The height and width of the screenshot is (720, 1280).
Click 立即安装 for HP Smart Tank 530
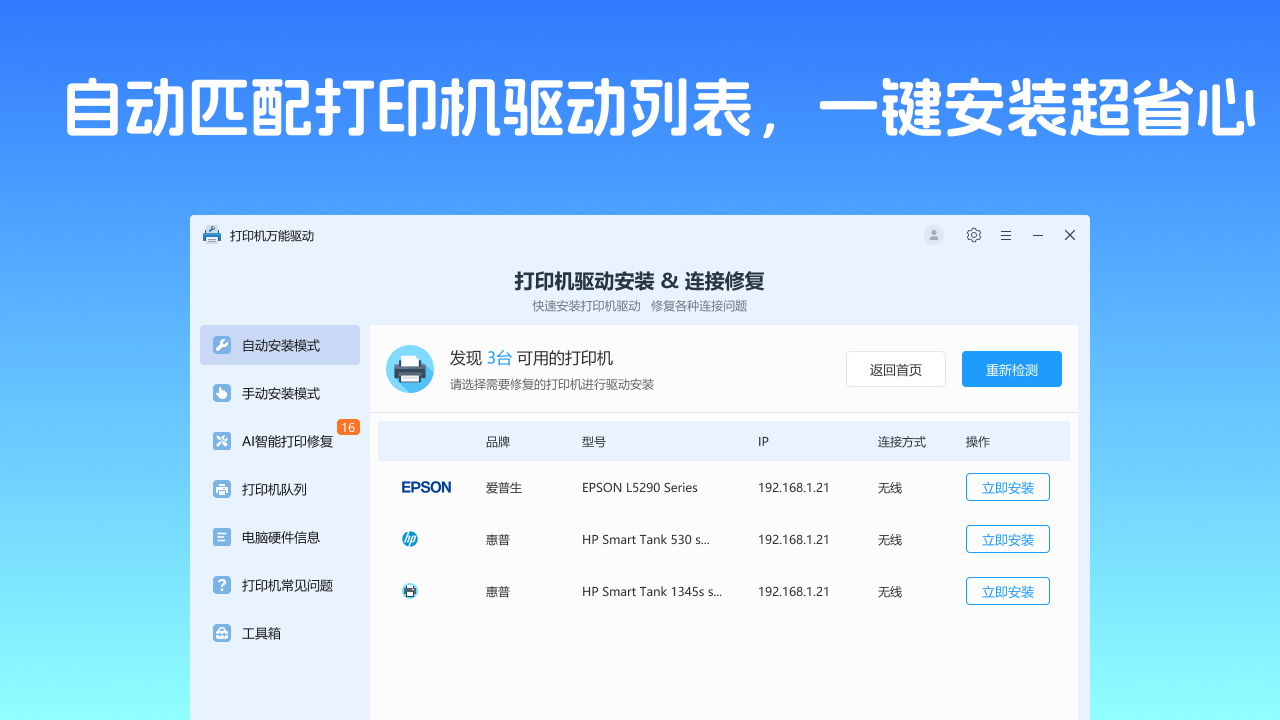pyautogui.click(x=1007, y=539)
